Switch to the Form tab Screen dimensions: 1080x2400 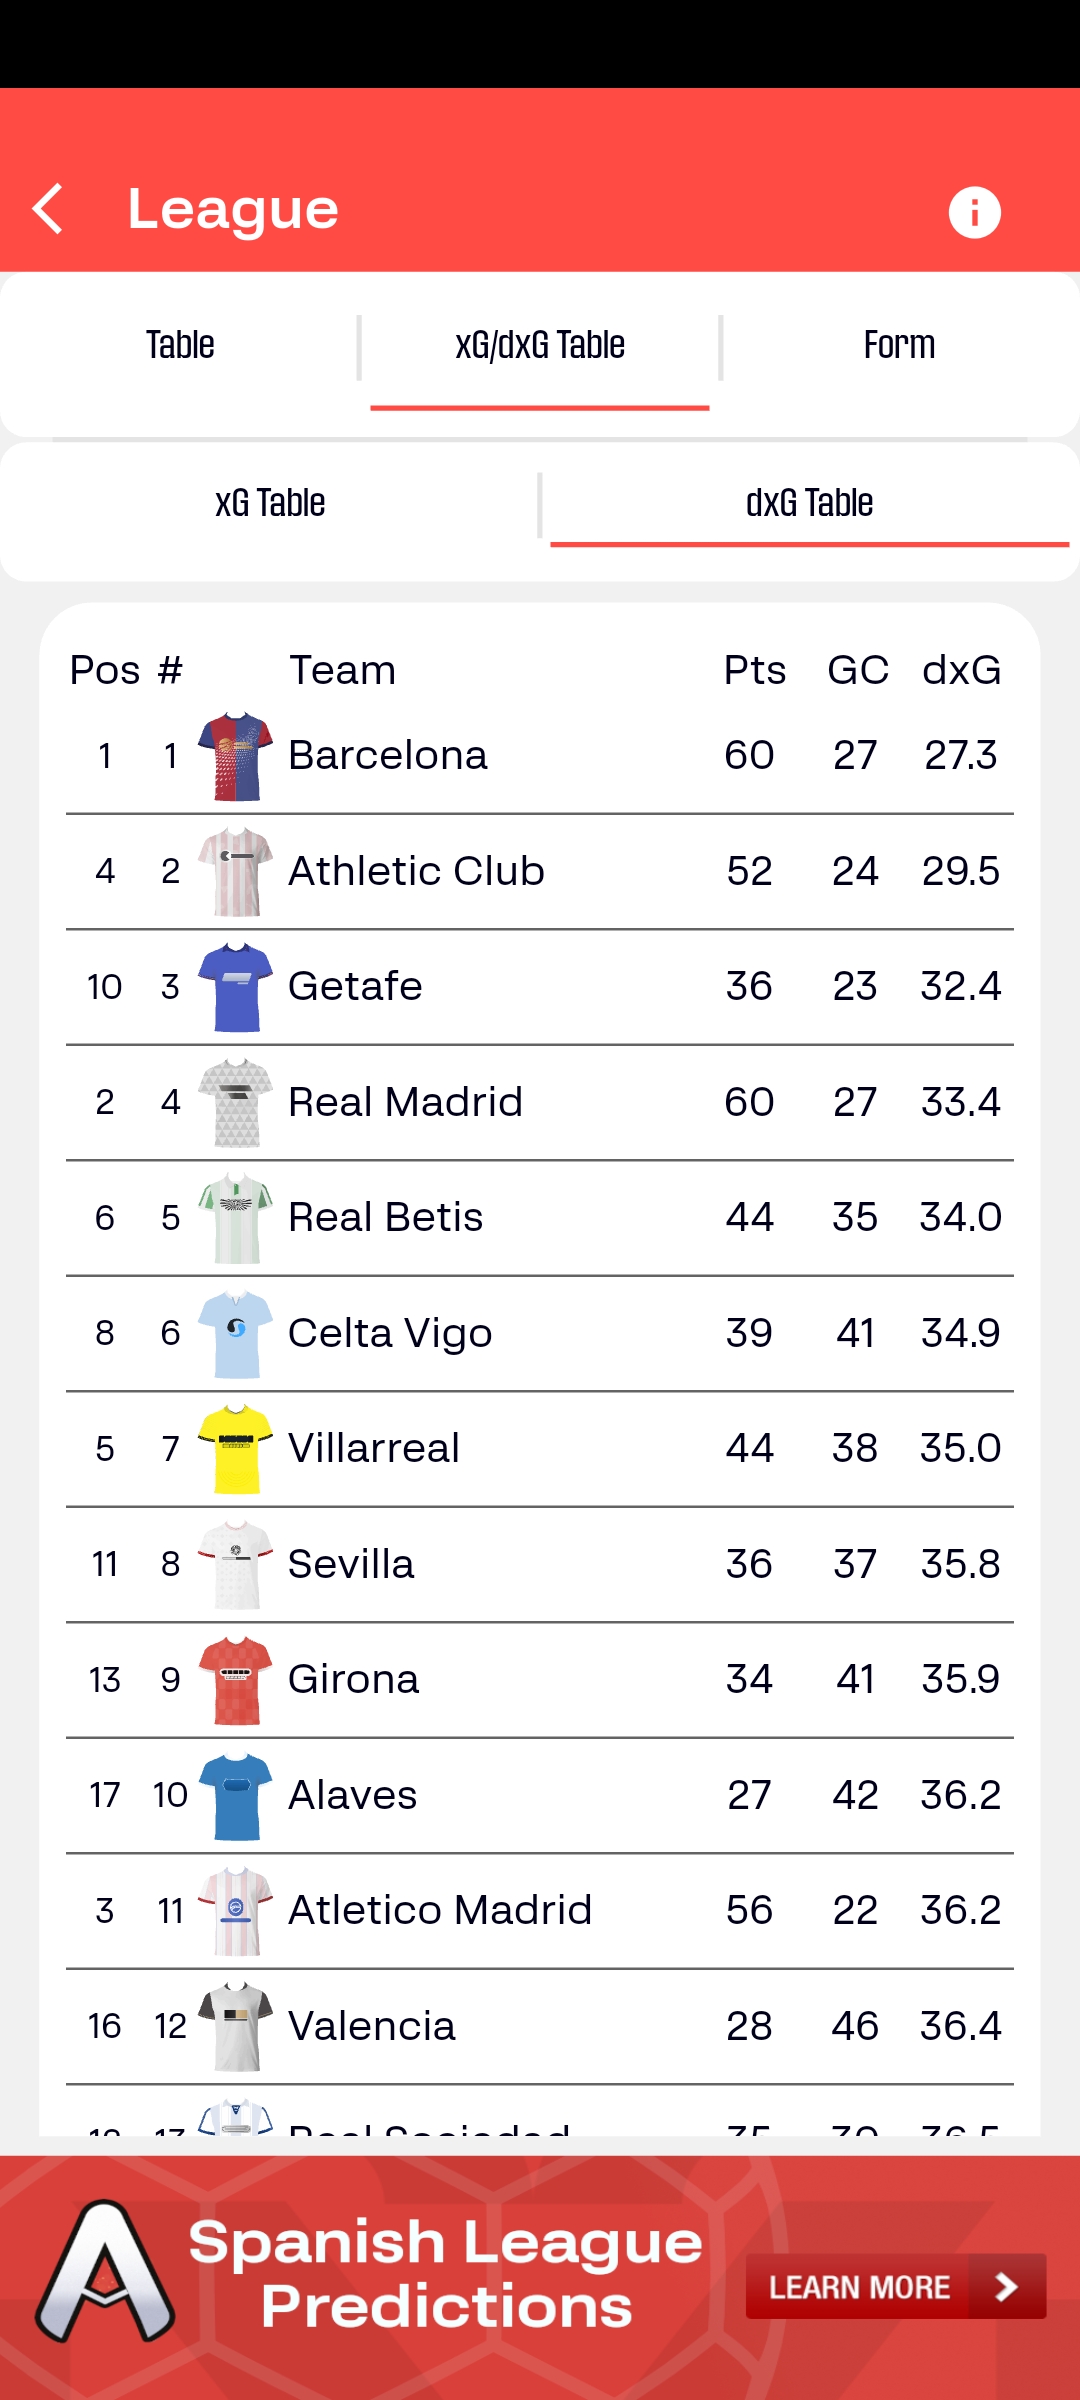[899, 346]
